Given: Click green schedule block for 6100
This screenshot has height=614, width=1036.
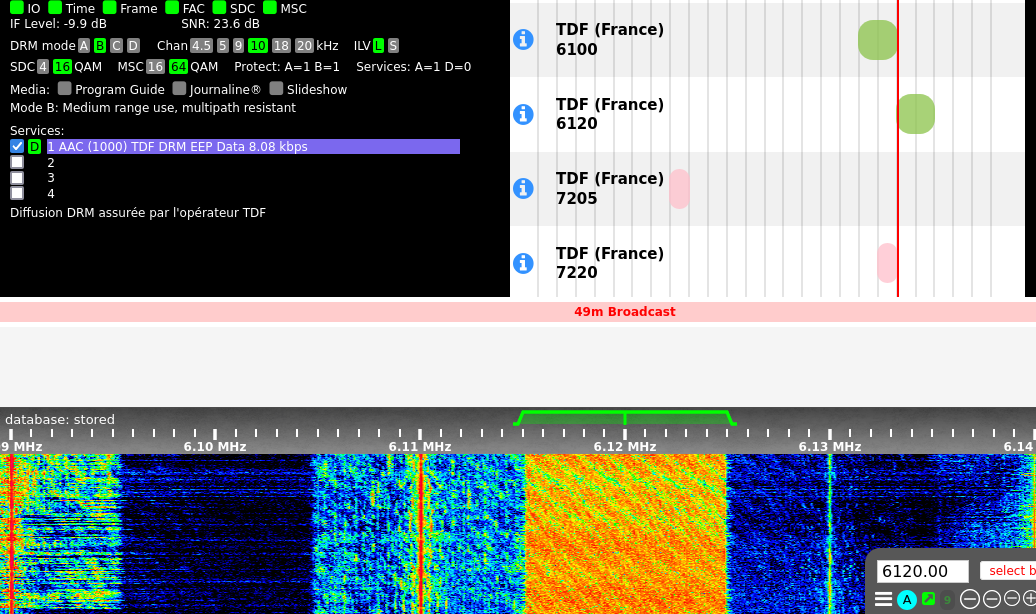Looking at the screenshot, I should (877, 40).
